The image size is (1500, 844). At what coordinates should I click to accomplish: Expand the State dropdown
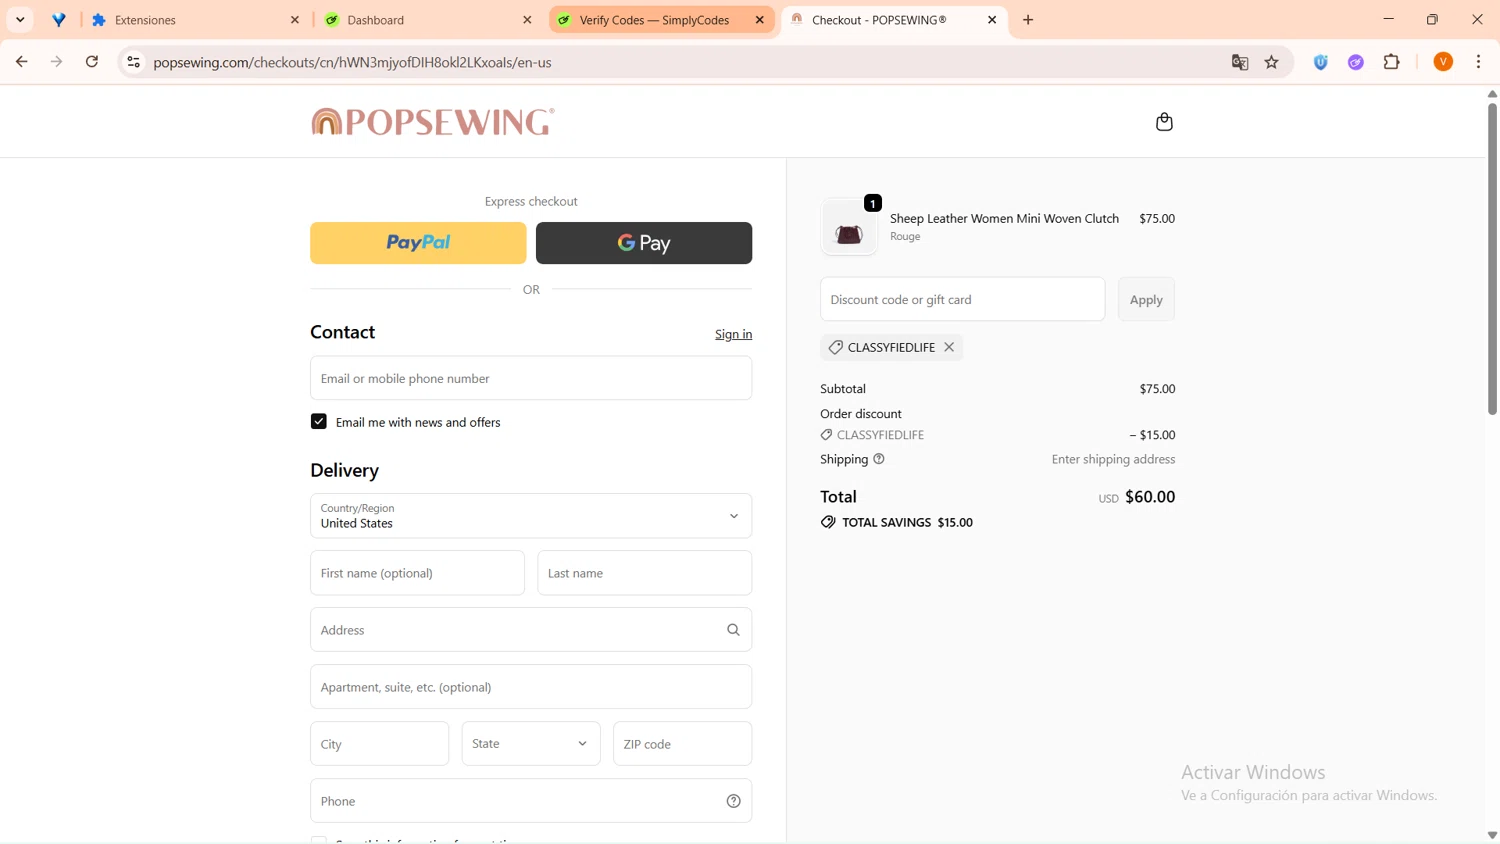(531, 744)
